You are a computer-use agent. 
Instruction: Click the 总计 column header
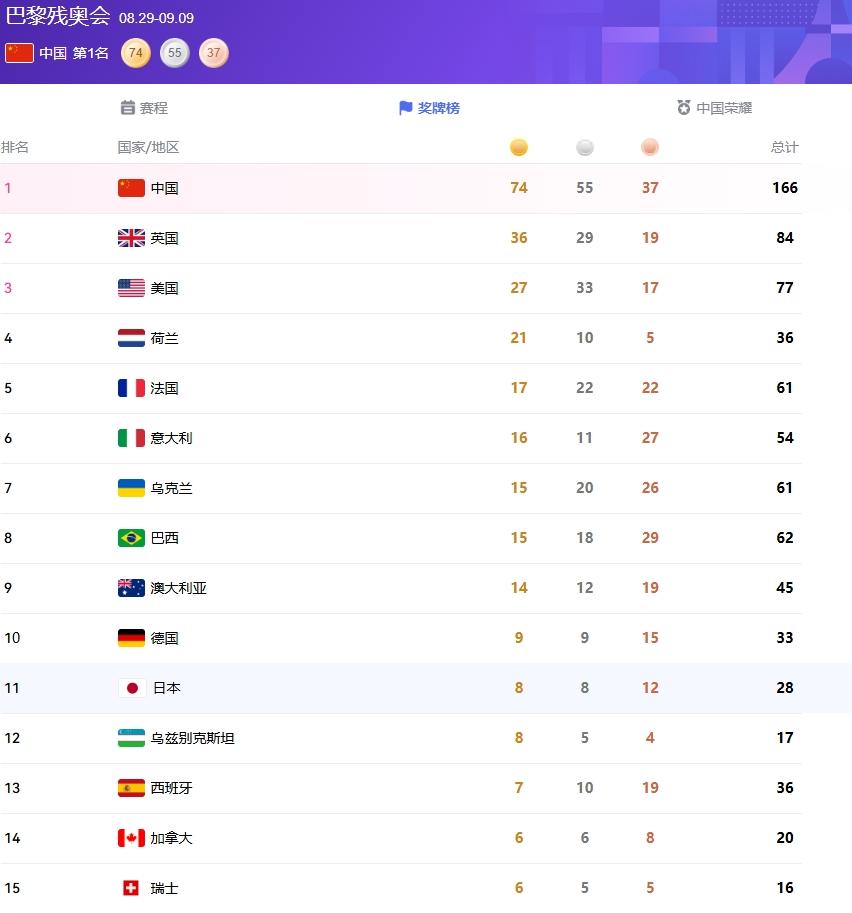[784, 147]
